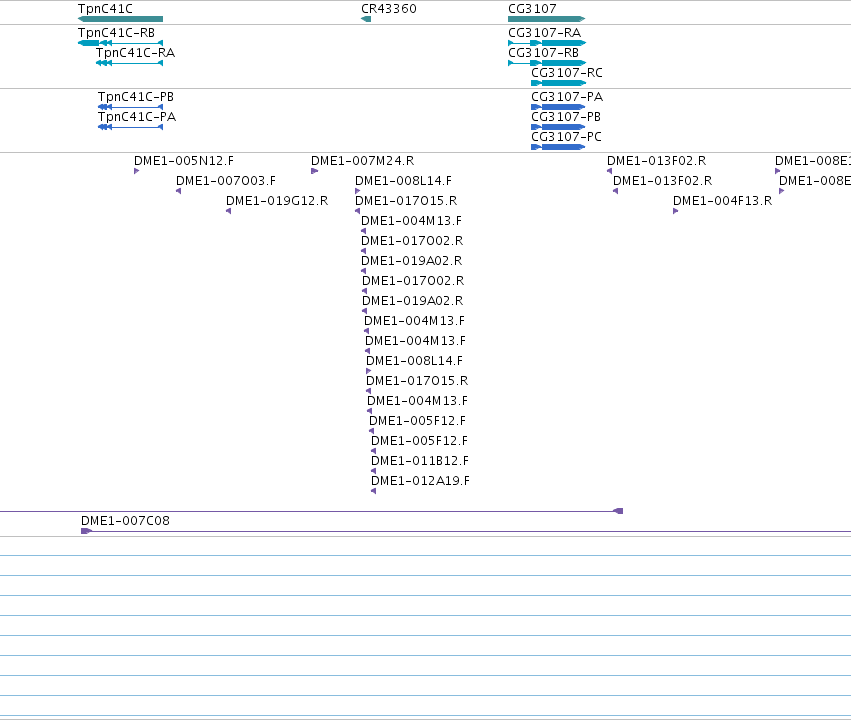Select the CG3107-PB protein label

(566, 117)
